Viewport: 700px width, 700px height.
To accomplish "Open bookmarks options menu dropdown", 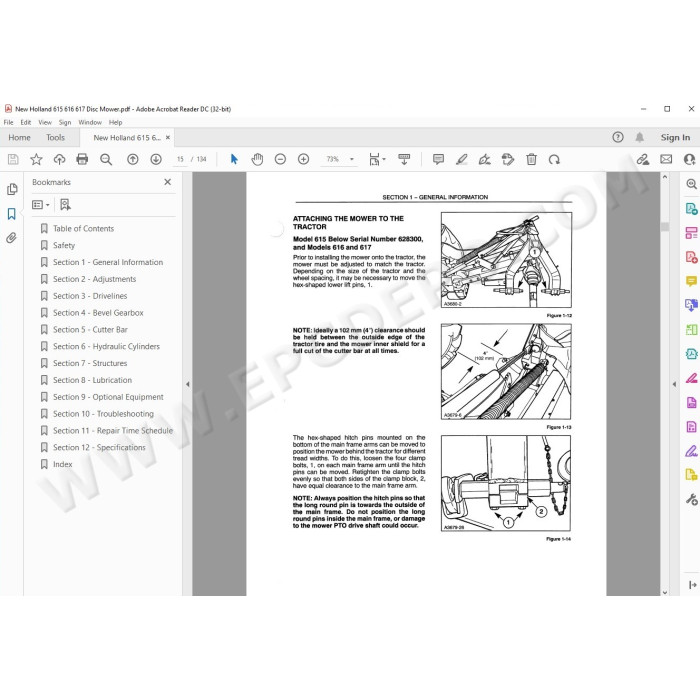I will click(41, 205).
